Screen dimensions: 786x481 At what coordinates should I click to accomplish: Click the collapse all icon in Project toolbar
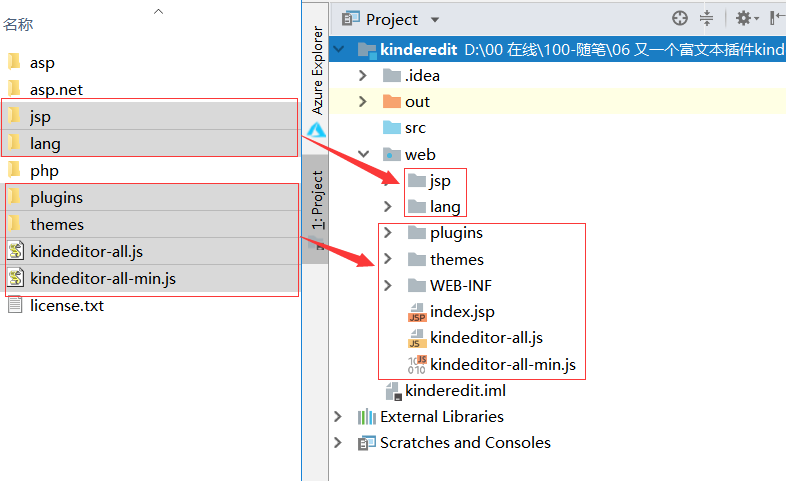point(706,19)
